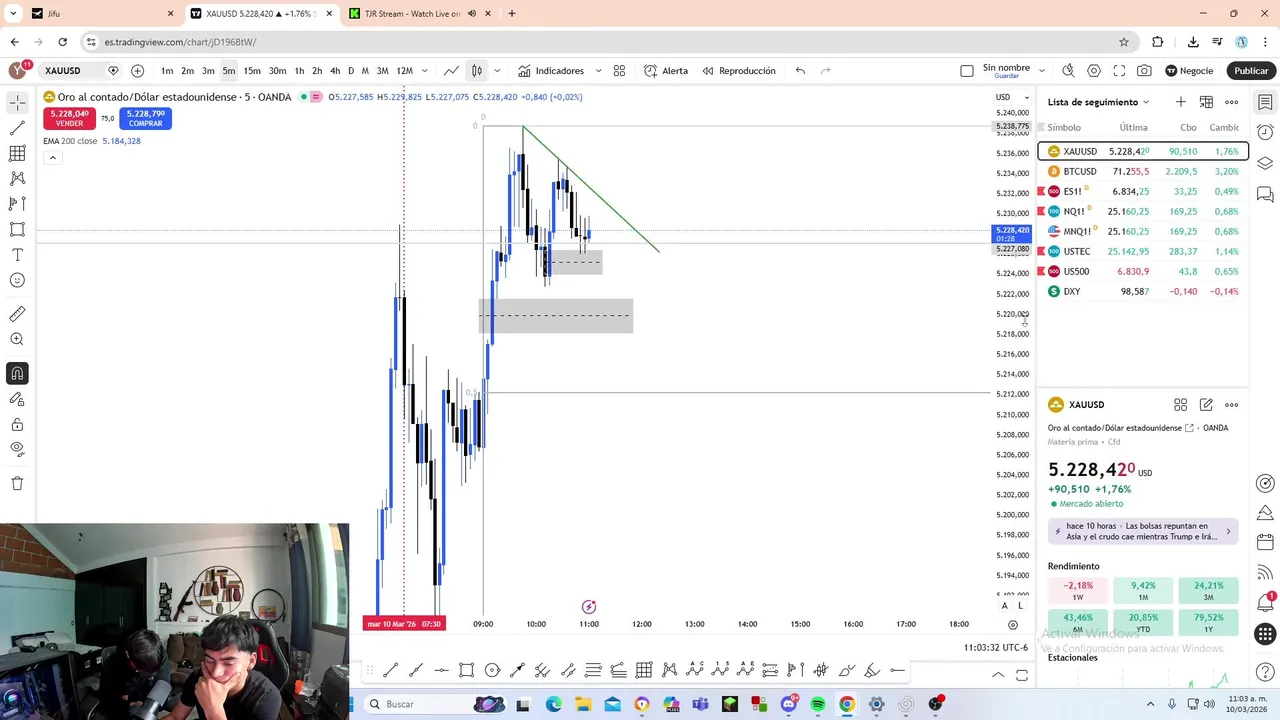
Task: Take a chart snapshot with camera
Action: coord(1144,71)
